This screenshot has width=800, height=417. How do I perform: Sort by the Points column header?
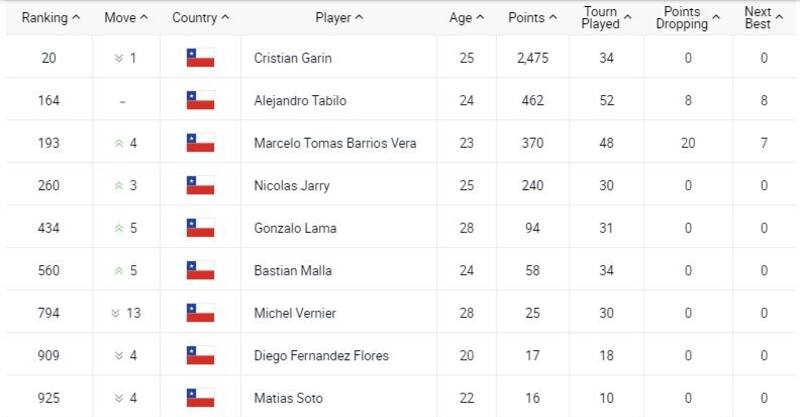pos(531,18)
